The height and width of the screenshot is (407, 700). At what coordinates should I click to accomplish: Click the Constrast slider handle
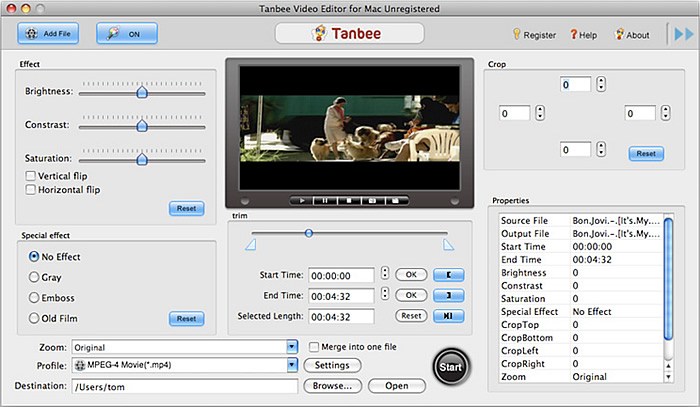[x=142, y=125]
